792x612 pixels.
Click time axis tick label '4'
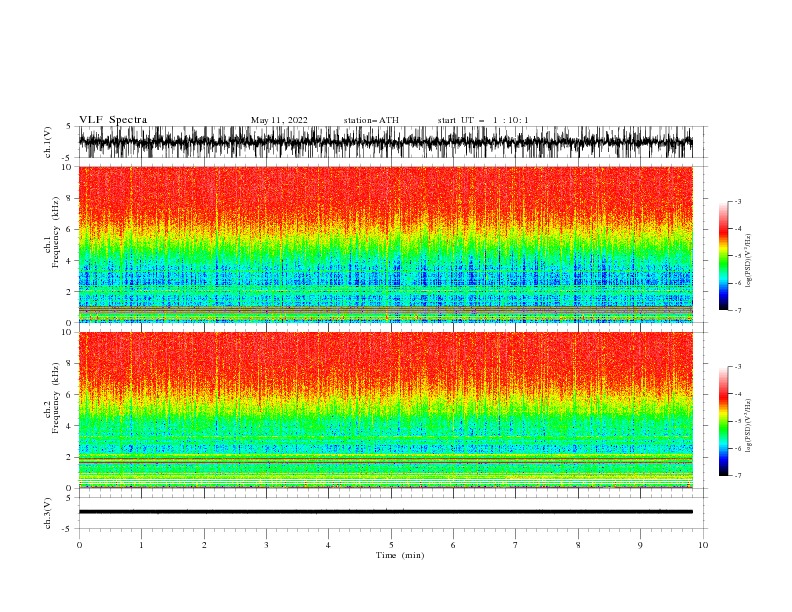[328, 545]
